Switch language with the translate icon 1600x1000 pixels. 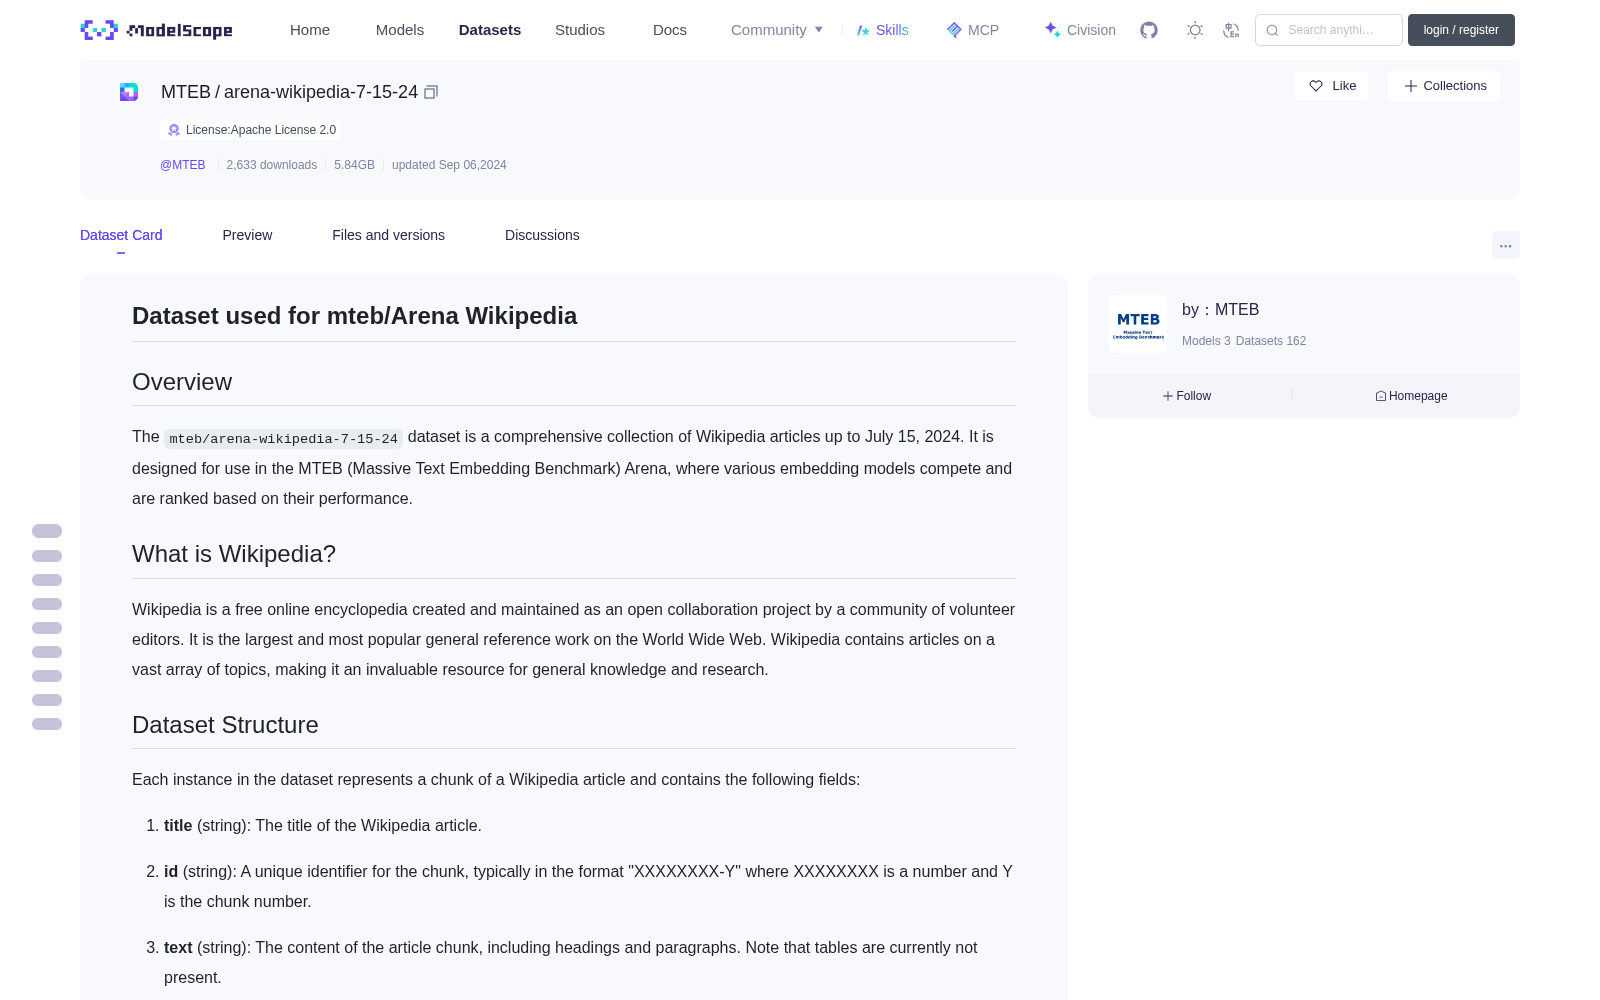1231,30
